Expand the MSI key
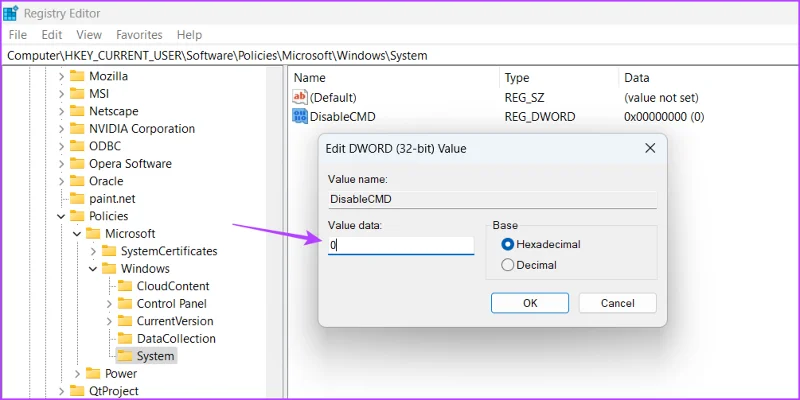 [61, 94]
